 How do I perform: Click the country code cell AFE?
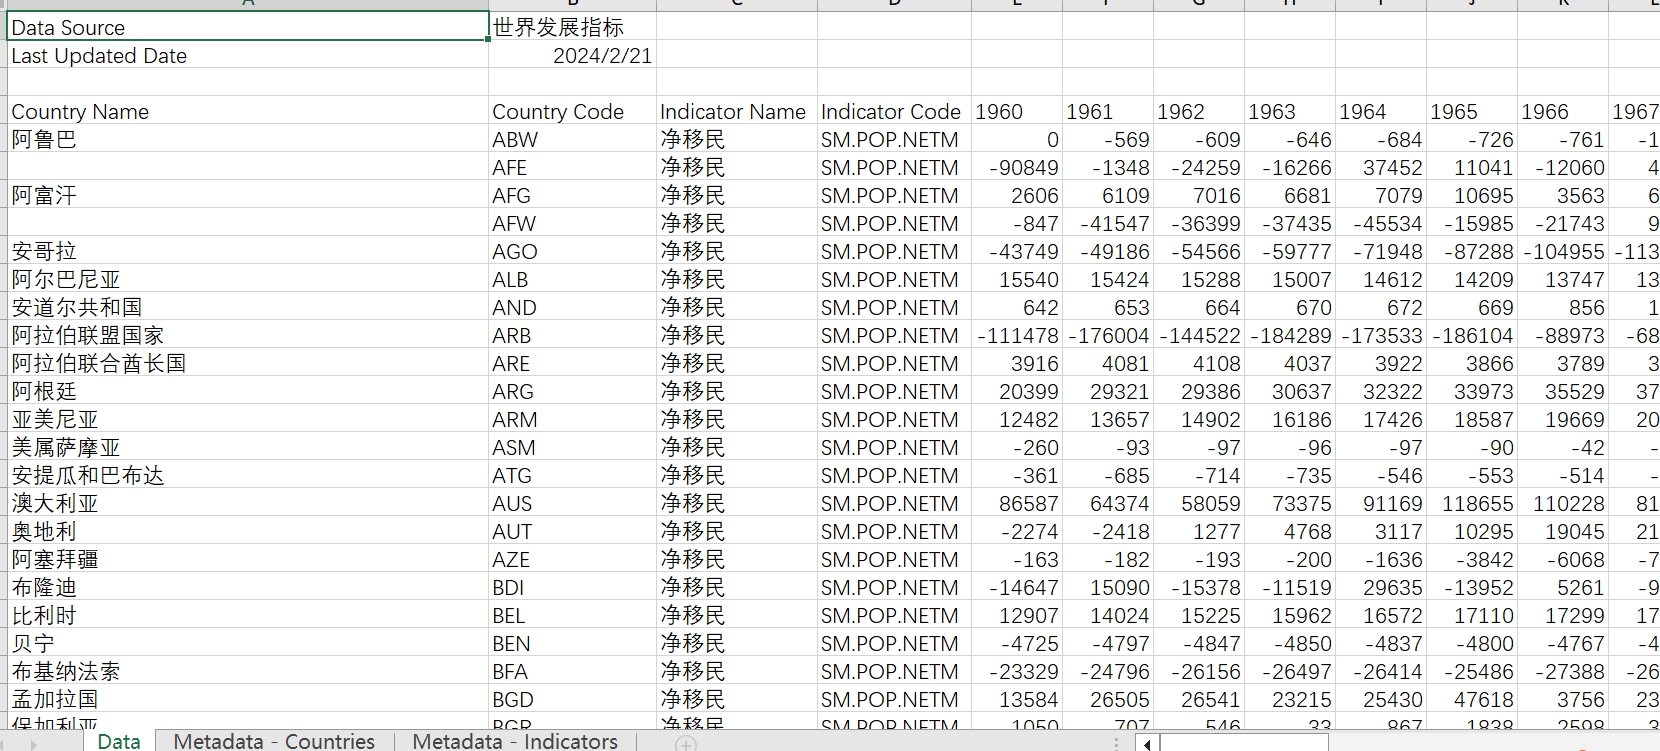572,167
